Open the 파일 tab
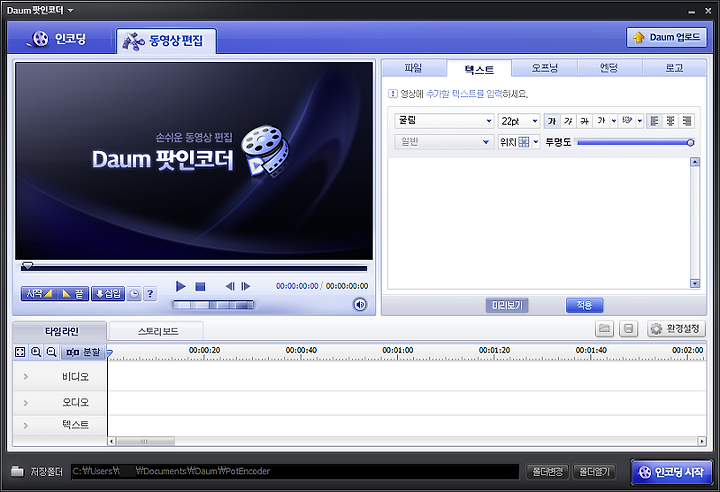This screenshot has width=720, height=492. click(413, 68)
